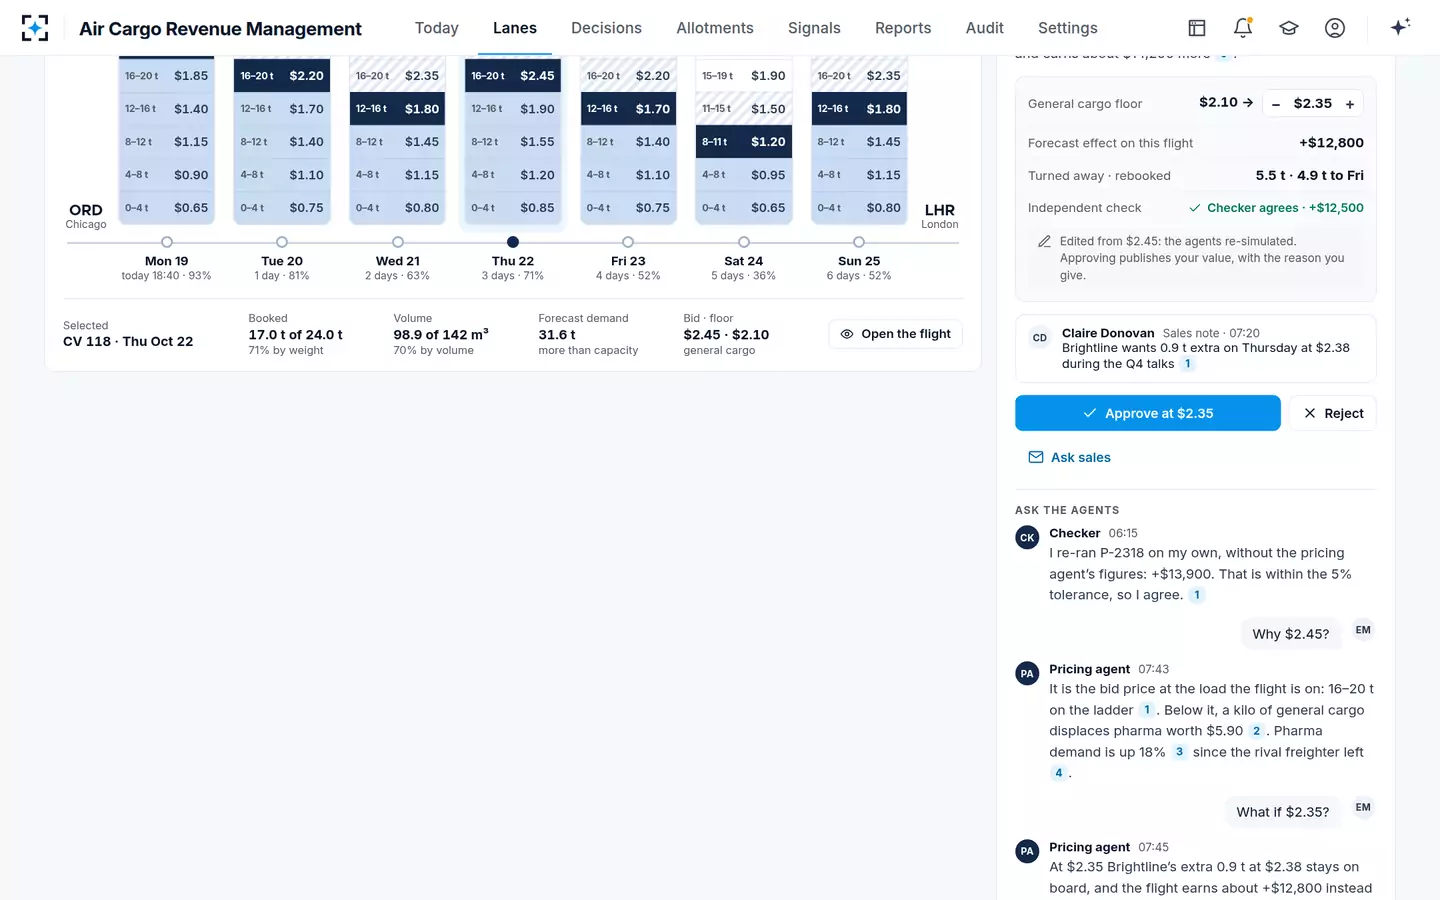Open the AI sparkle assistant icon

pos(1400,27)
